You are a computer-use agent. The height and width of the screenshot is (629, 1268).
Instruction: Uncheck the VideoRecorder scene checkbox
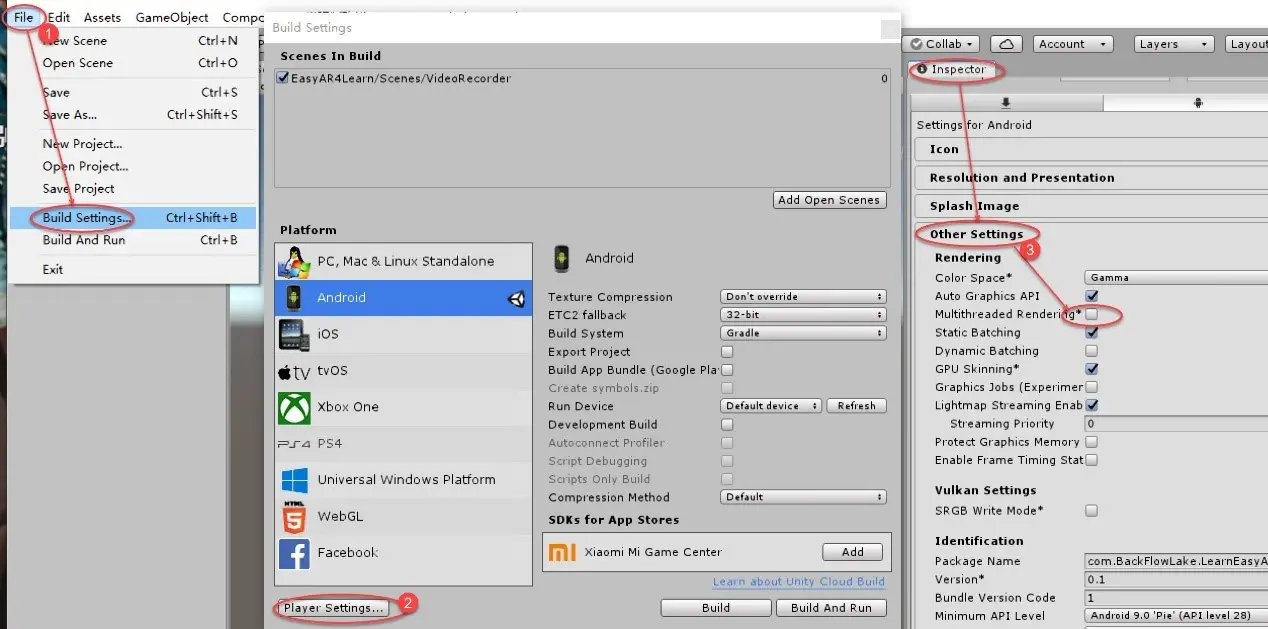(283, 78)
